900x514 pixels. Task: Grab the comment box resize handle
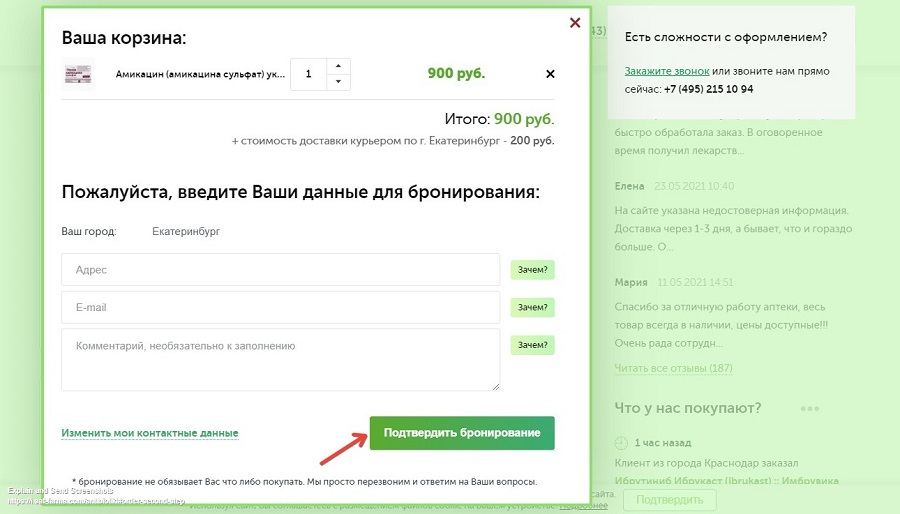point(494,385)
